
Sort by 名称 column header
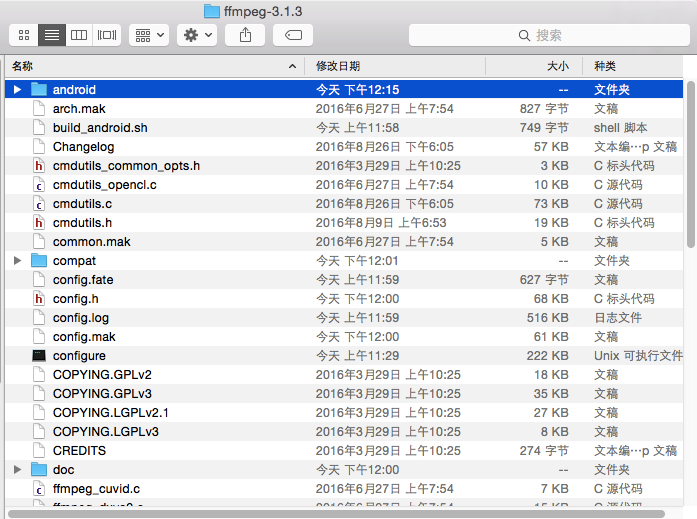coord(155,66)
